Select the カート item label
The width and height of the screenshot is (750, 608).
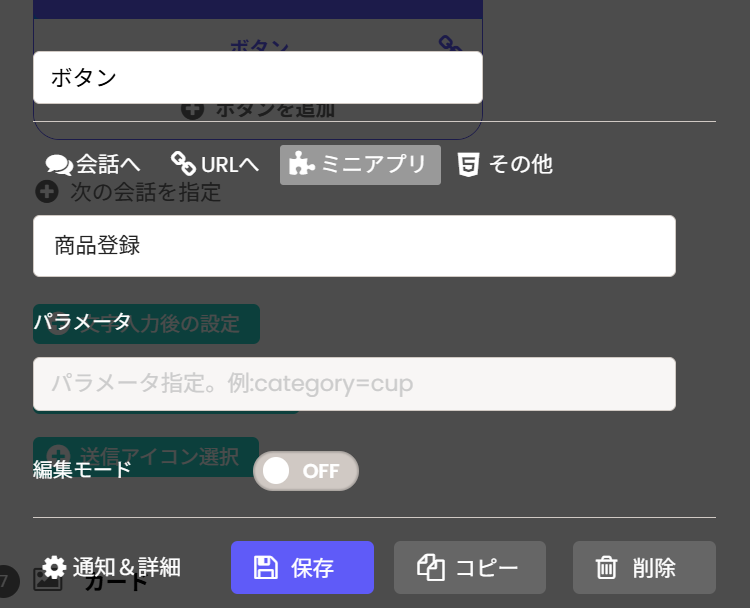tap(116, 582)
